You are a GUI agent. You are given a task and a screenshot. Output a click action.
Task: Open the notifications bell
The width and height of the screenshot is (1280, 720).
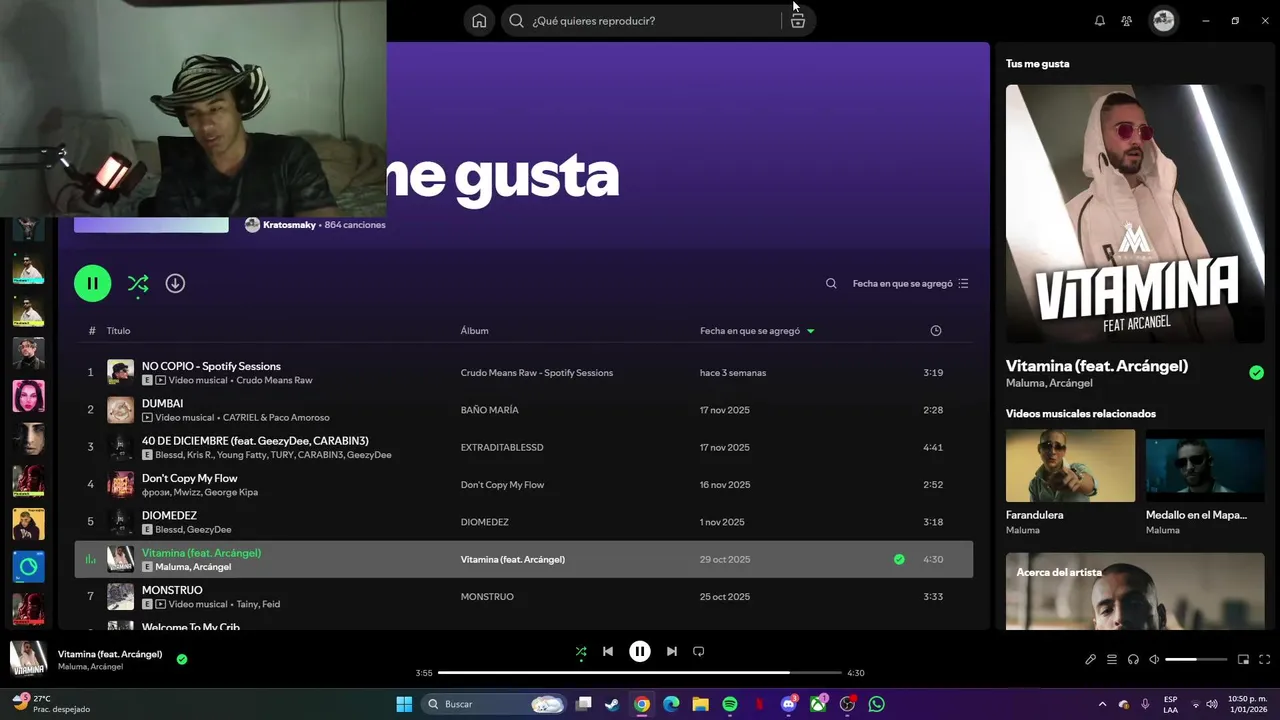click(1100, 21)
